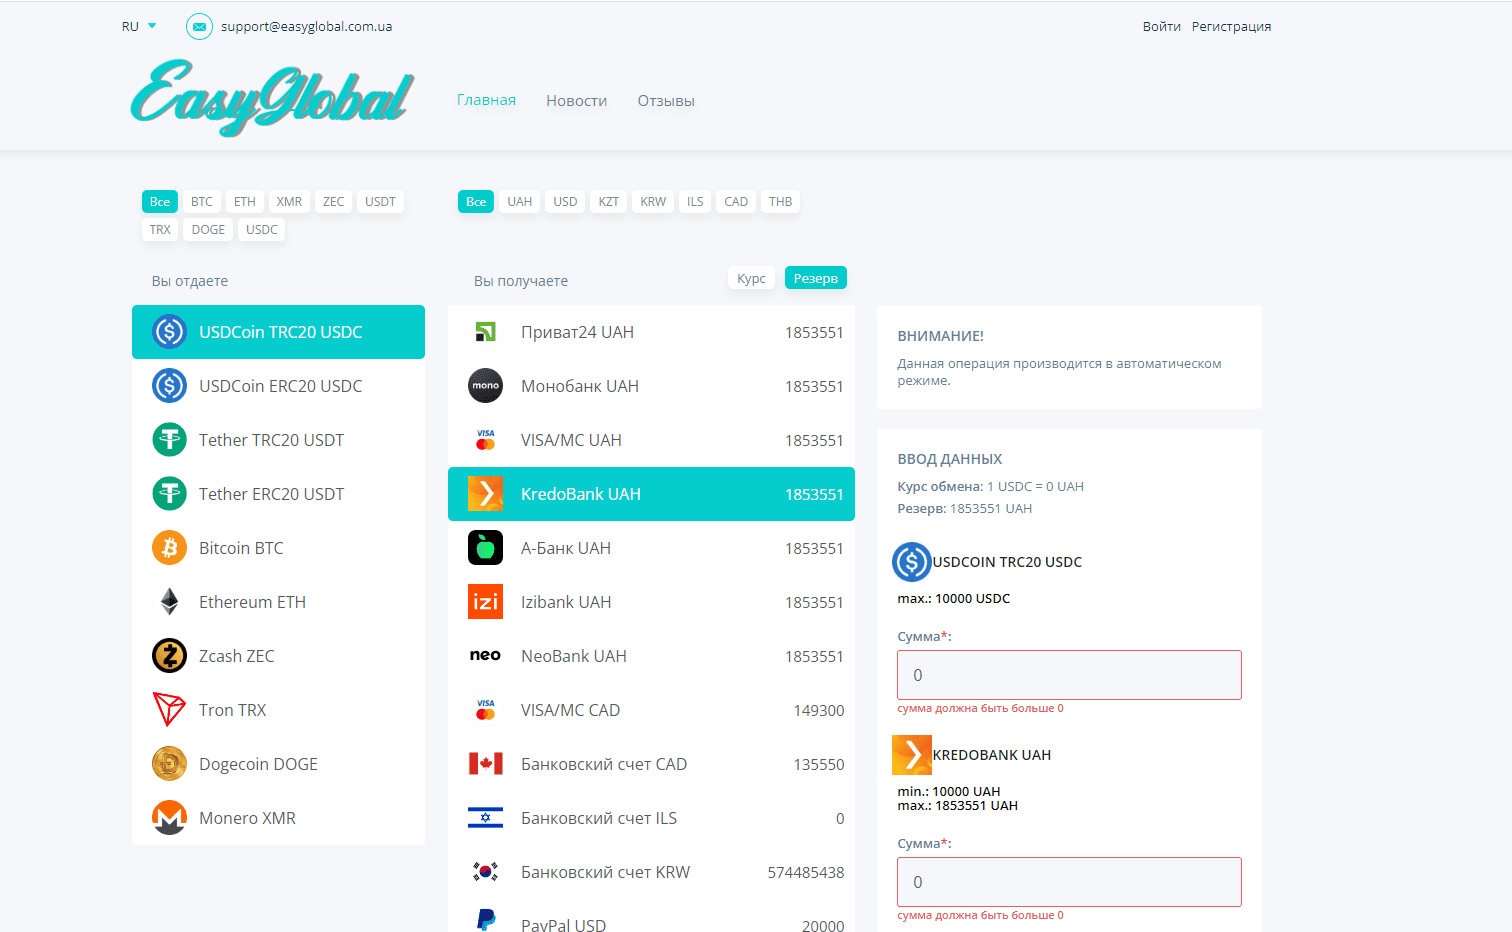Select Банковский счет CAD row text

pos(604,764)
